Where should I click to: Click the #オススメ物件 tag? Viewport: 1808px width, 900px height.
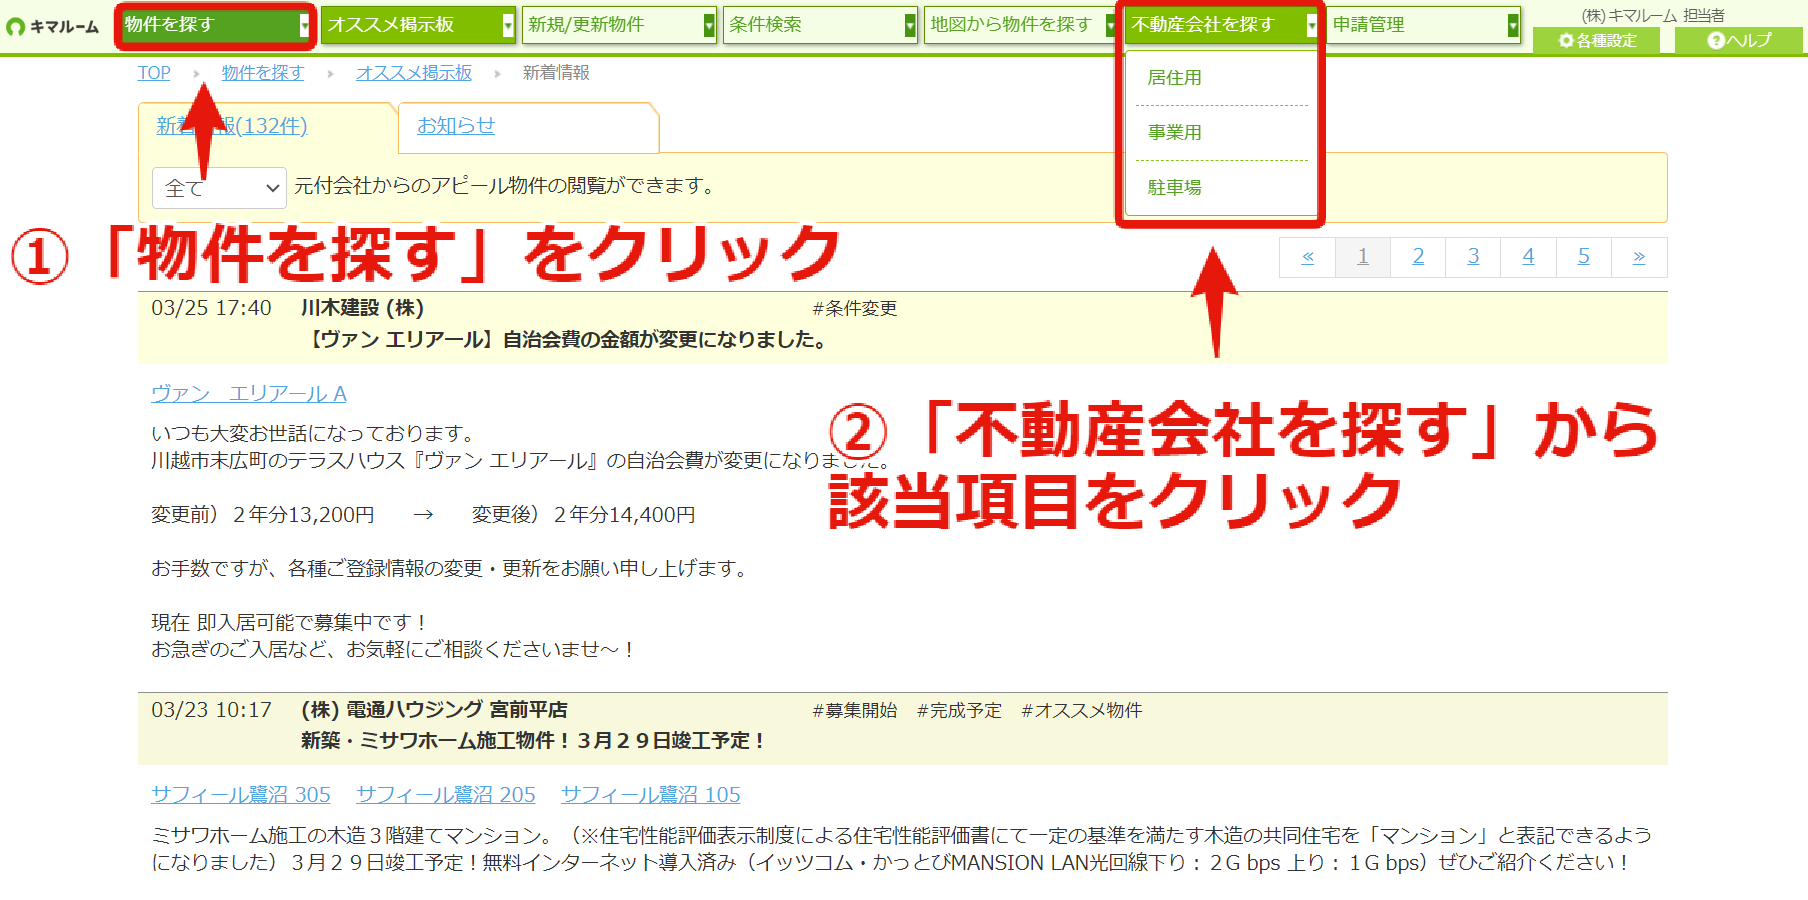point(1082,711)
